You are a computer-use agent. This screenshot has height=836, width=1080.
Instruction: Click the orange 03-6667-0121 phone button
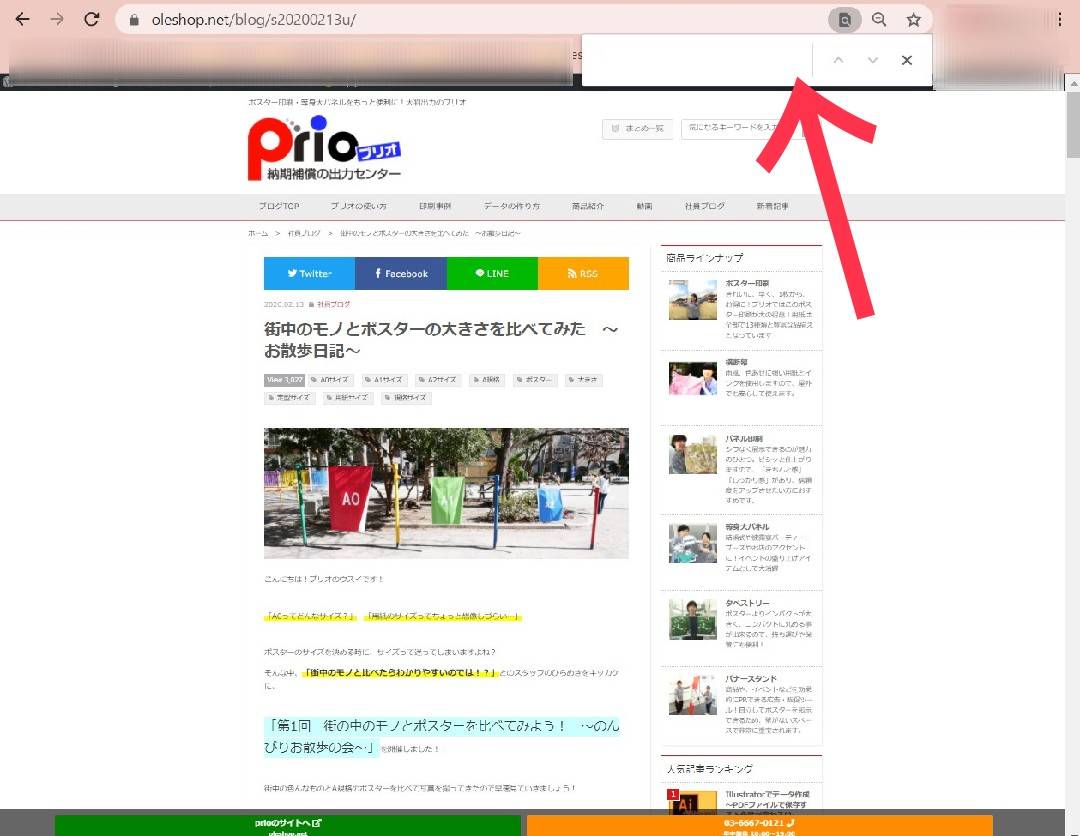[x=760, y=826]
